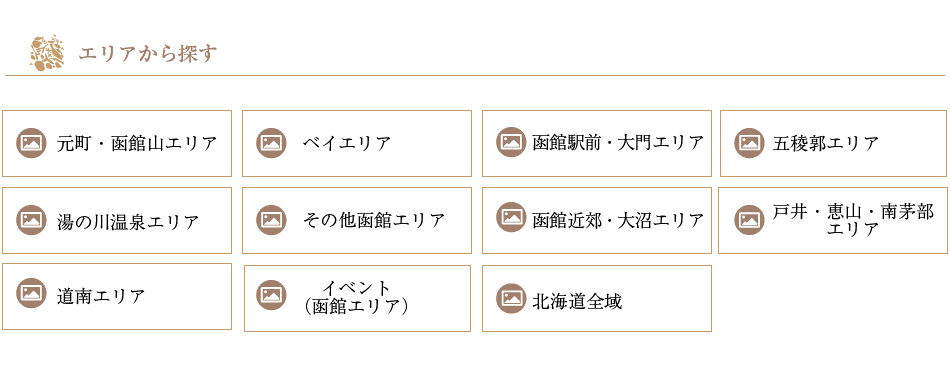Click the image icon next to 五稜郭エリア

coord(749,143)
